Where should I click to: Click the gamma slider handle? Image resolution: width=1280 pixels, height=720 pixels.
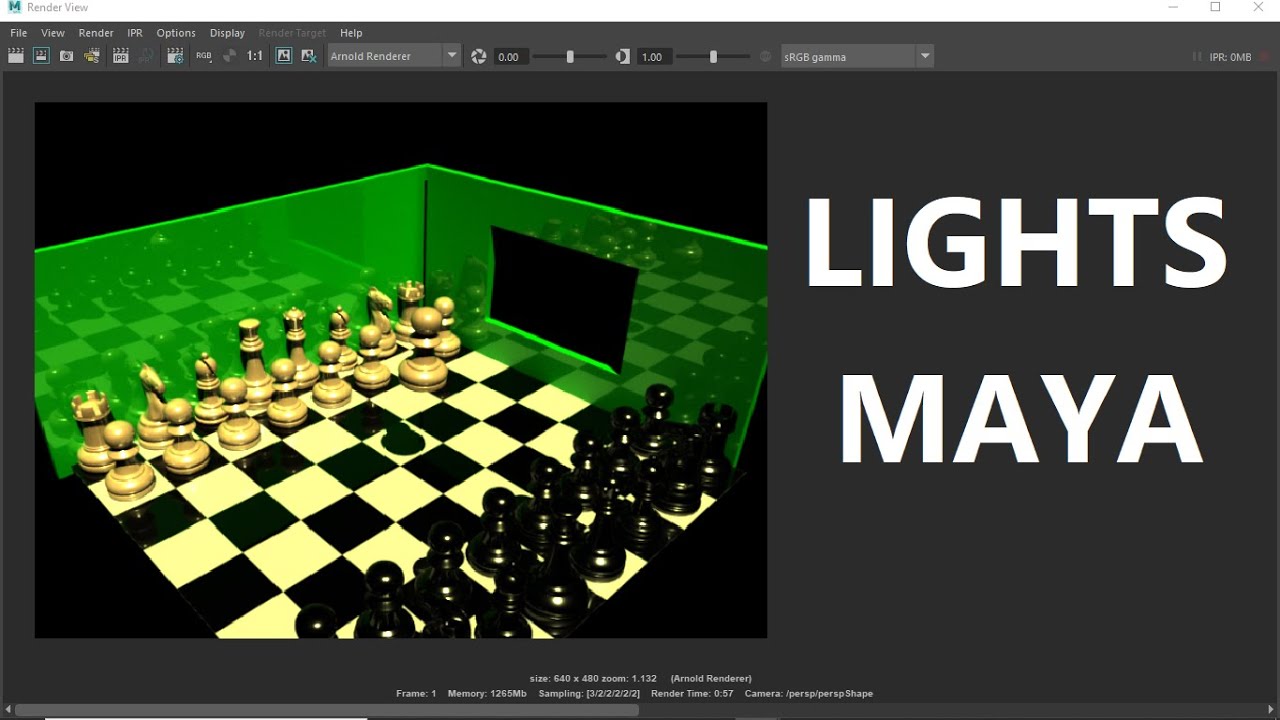click(x=713, y=57)
